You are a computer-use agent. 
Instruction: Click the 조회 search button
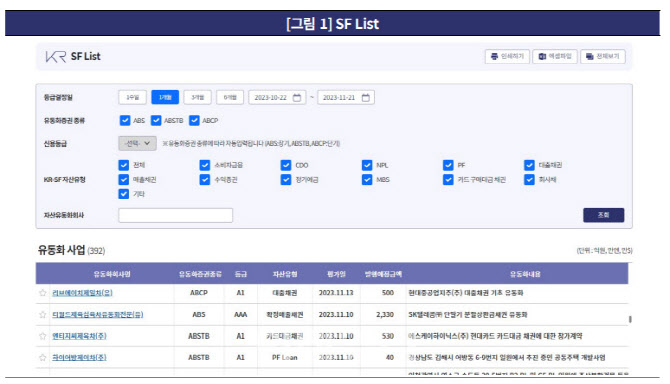click(603, 215)
